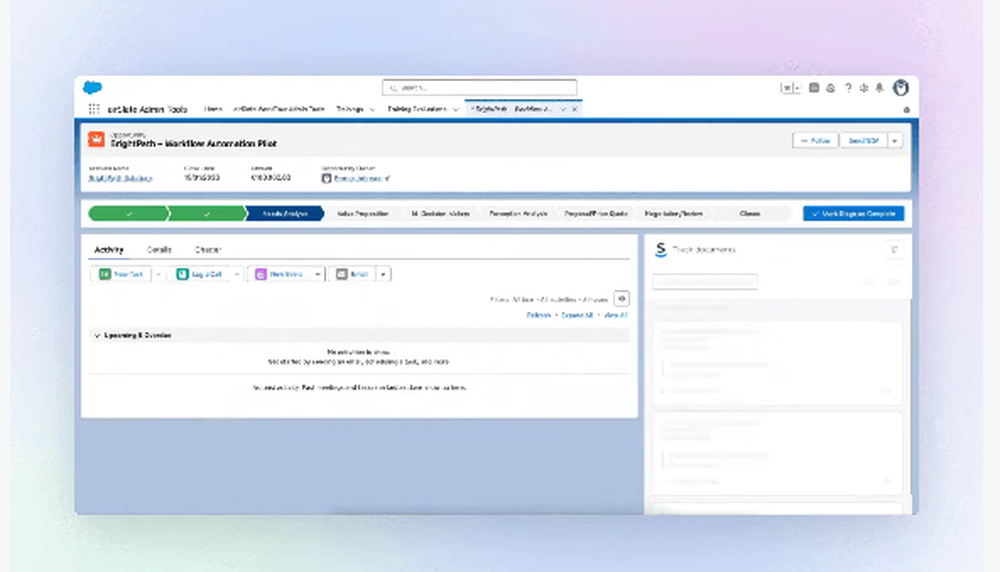Click the Salesforce cloud logo
The width and height of the screenshot is (1000, 572).
point(92,87)
